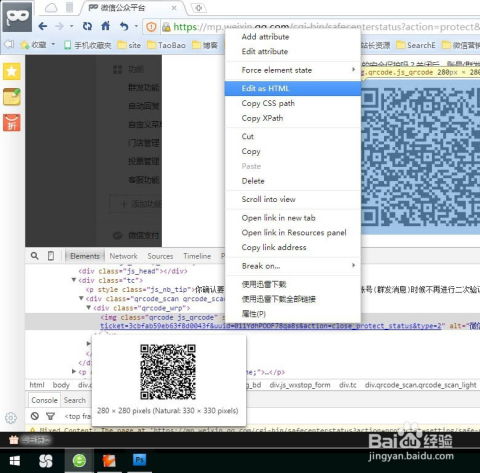The height and width of the screenshot is (473, 480).
Task: Open the Windows Start button
Action: (x=15, y=461)
